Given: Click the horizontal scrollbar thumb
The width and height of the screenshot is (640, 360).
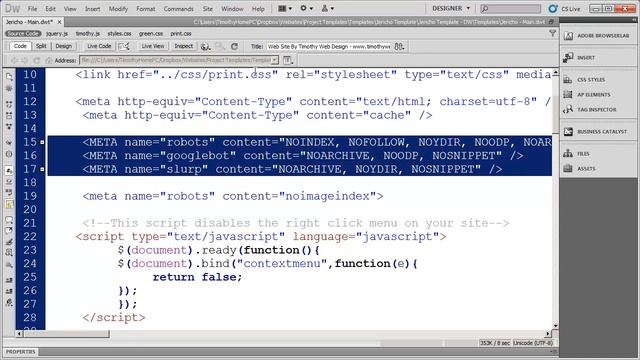Looking at the screenshot, I should 66,334.
